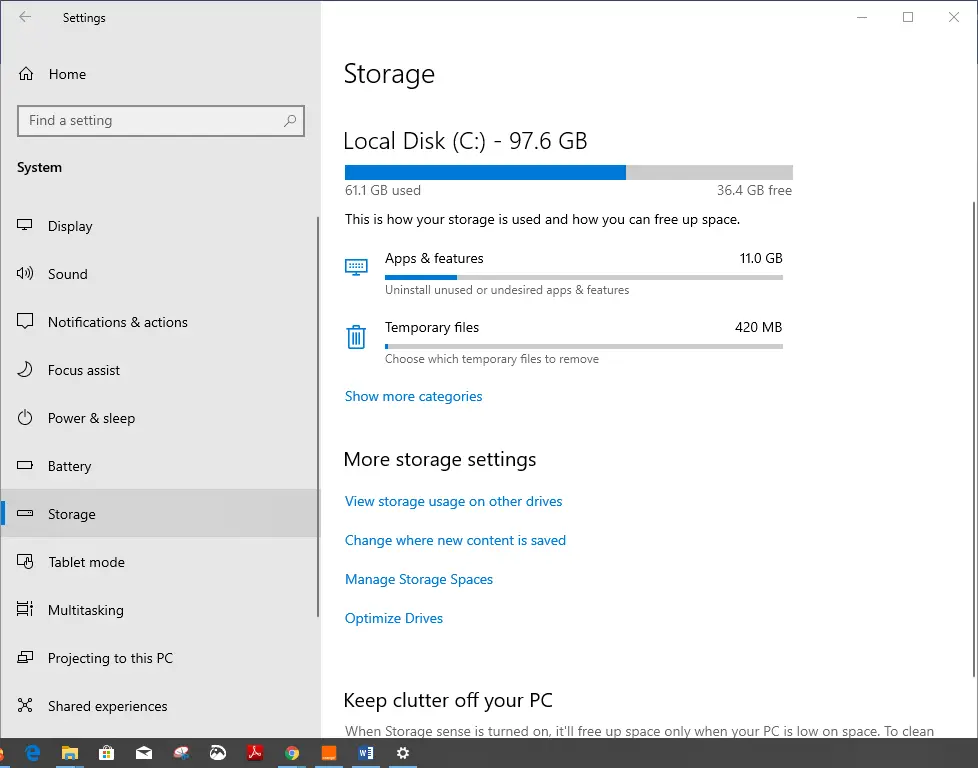Open Microsoft Store from the taskbar
978x768 pixels.
click(x=107, y=753)
